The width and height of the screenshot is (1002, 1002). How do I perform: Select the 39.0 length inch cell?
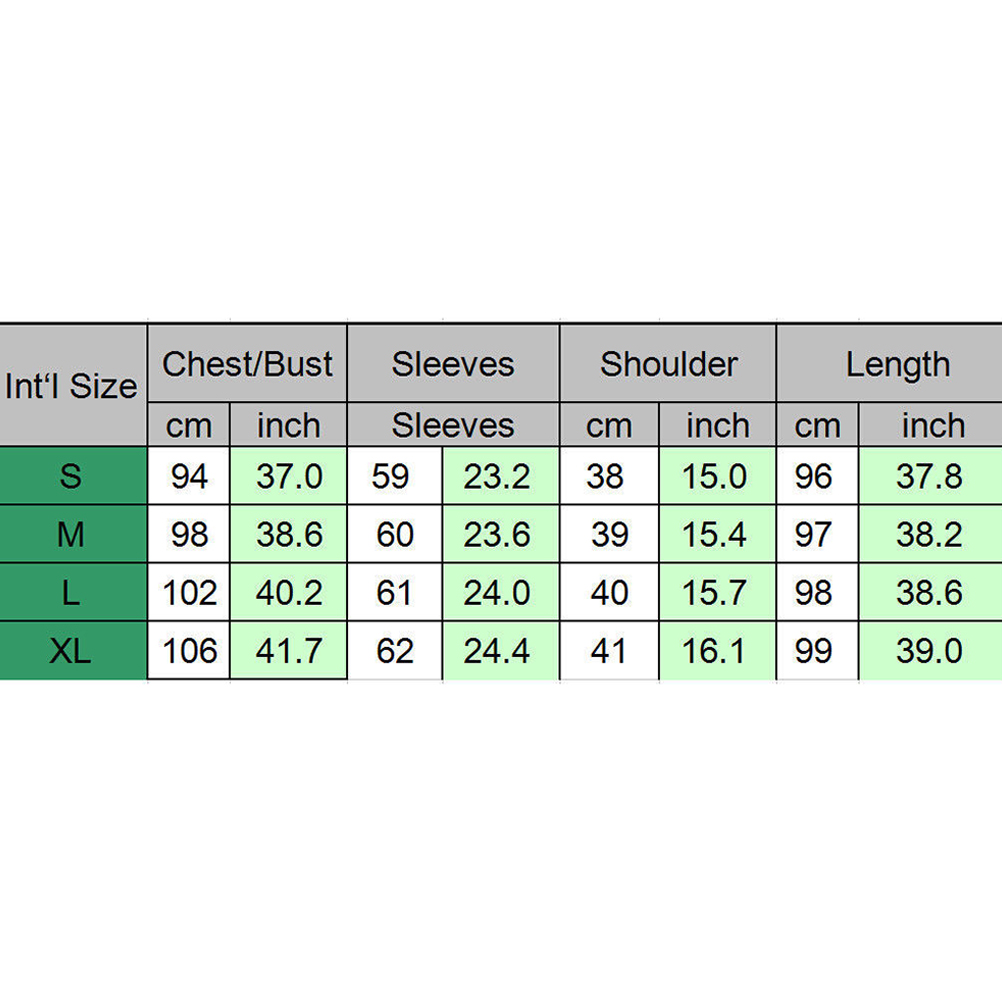[929, 652]
